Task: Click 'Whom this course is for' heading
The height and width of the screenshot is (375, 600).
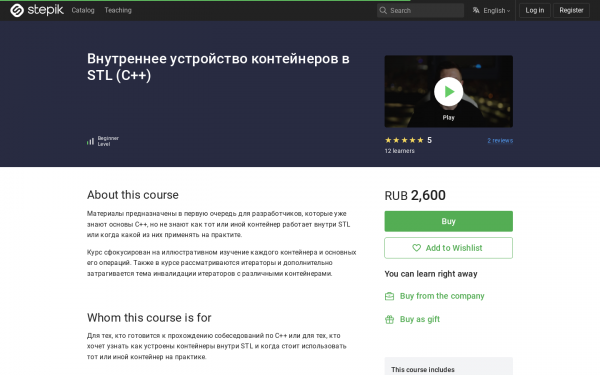Action: [x=149, y=318]
